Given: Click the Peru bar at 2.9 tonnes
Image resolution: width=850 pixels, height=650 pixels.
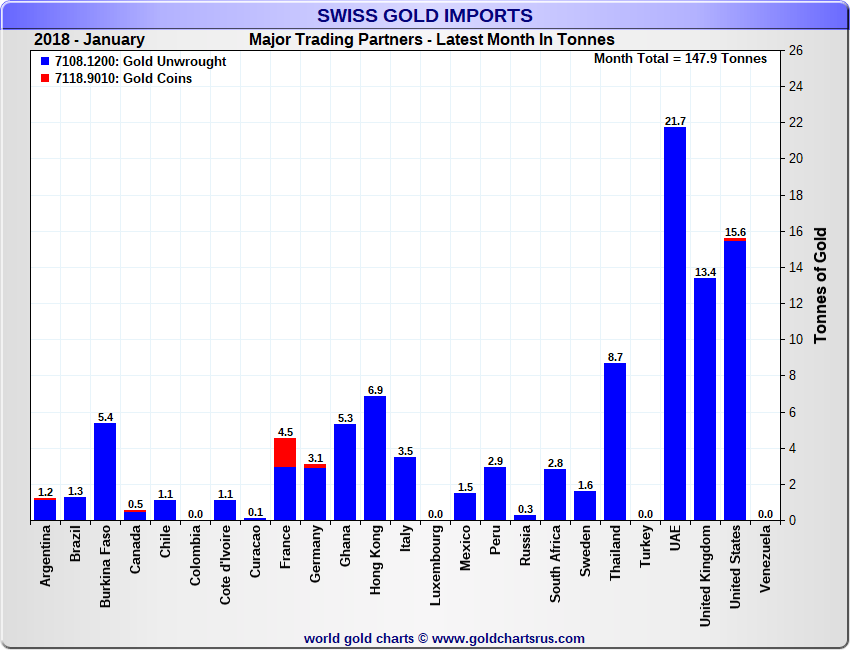Looking at the screenshot, I should pos(495,494).
